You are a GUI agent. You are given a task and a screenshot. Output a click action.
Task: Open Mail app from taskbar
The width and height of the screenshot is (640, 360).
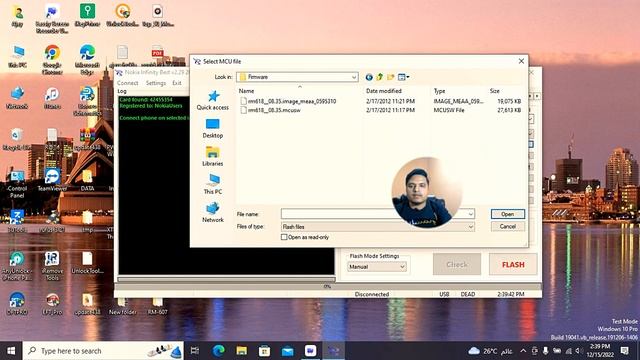(x=287, y=351)
